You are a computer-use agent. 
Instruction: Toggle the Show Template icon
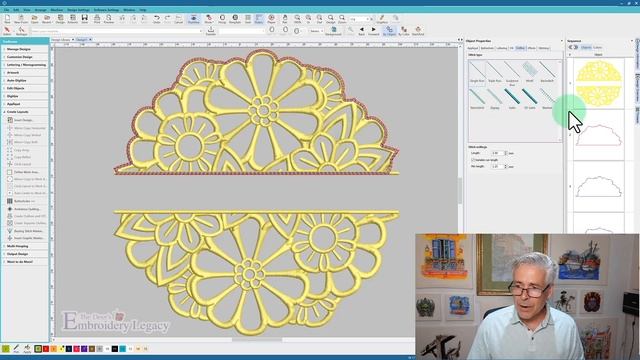pyautogui.click(x=235, y=18)
